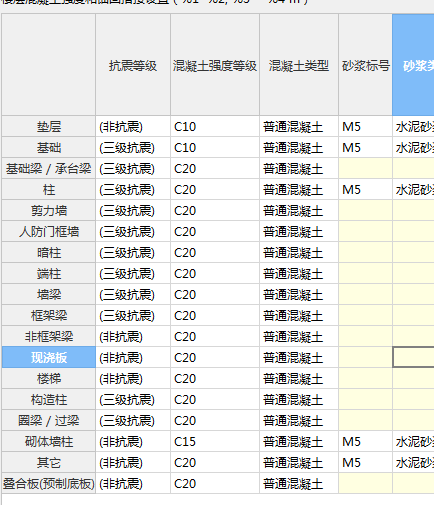
Task: Click the 非框架梁 抗震等级 cell
Action: point(133,336)
